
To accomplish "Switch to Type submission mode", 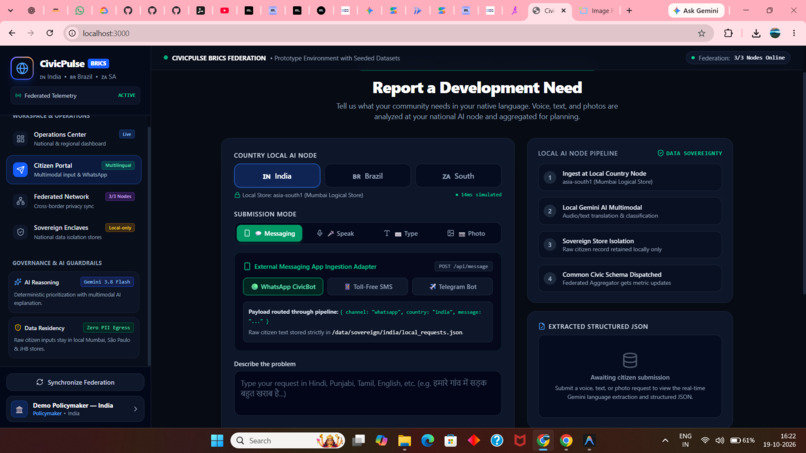I will pyautogui.click(x=401, y=233).
